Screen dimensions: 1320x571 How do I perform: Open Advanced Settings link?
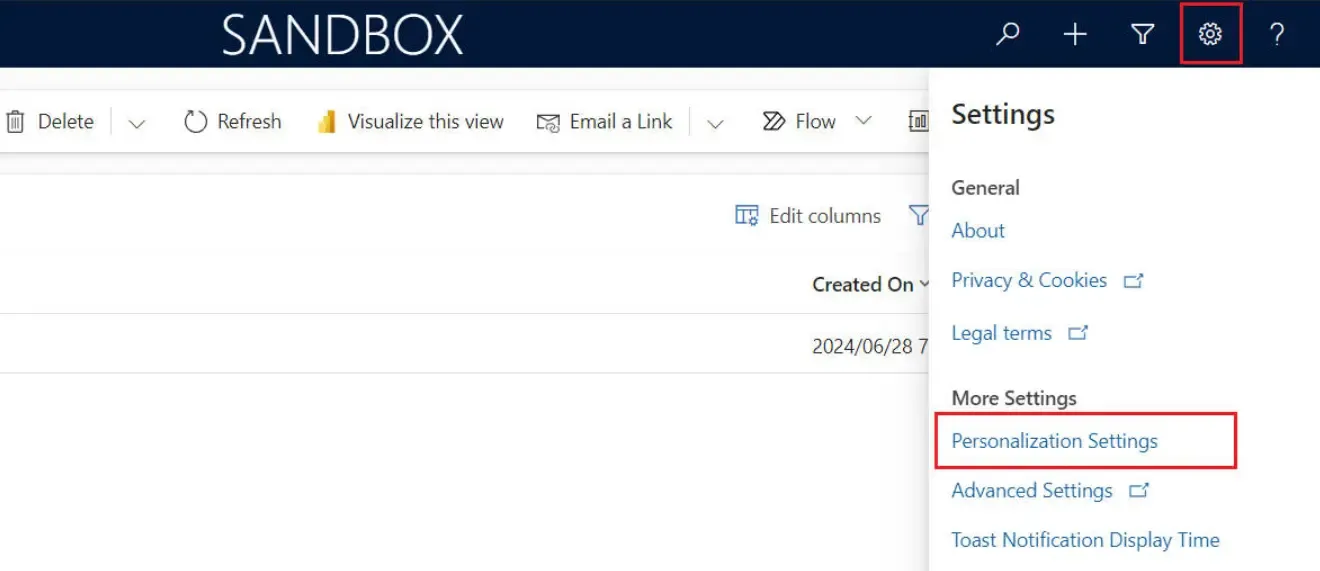point(1032,491)
